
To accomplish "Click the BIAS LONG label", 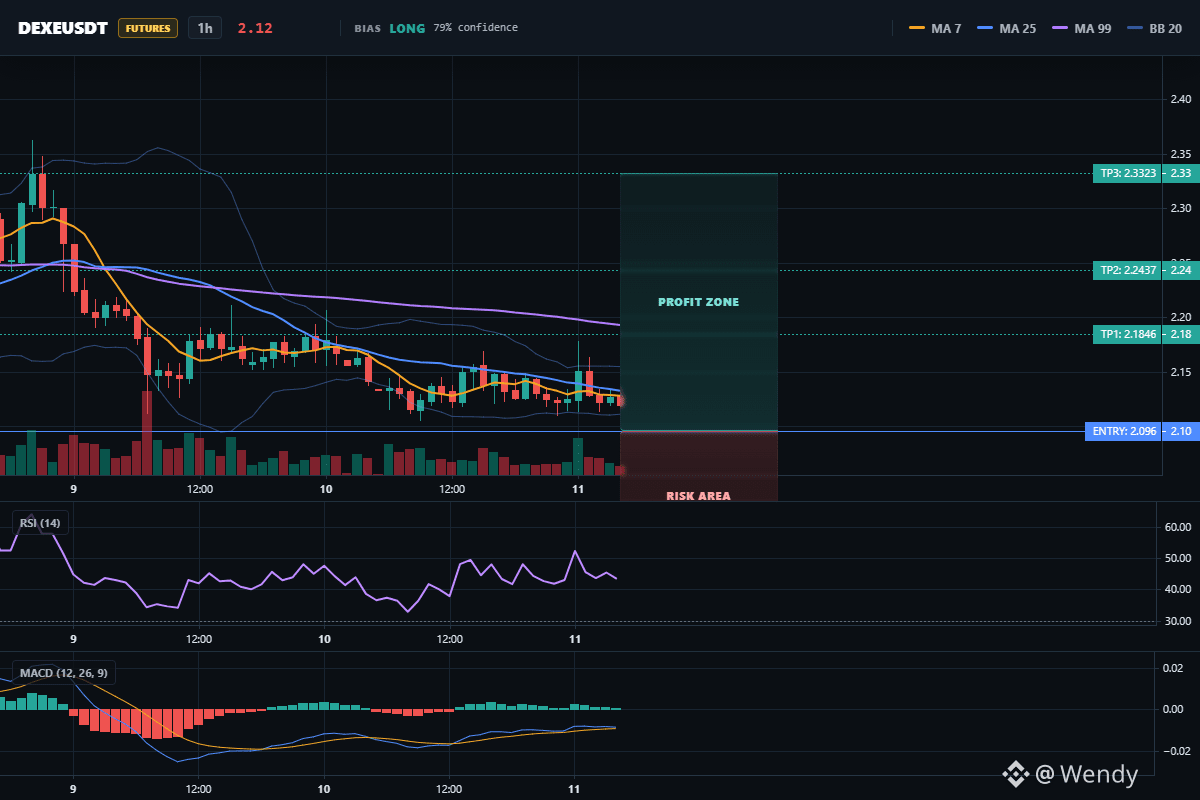I will (390, 28).
